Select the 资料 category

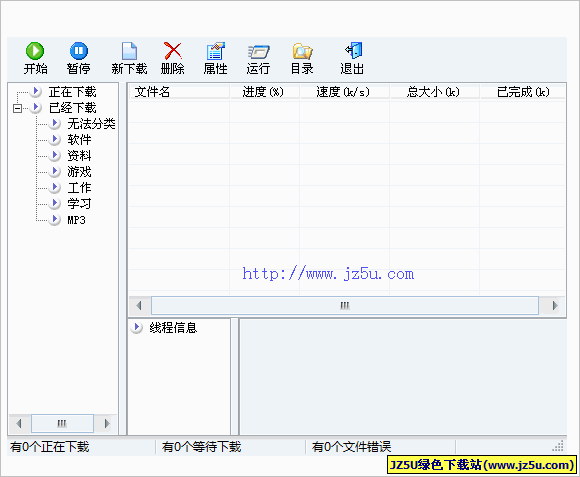pyautogui.click(x=79, y=156)
